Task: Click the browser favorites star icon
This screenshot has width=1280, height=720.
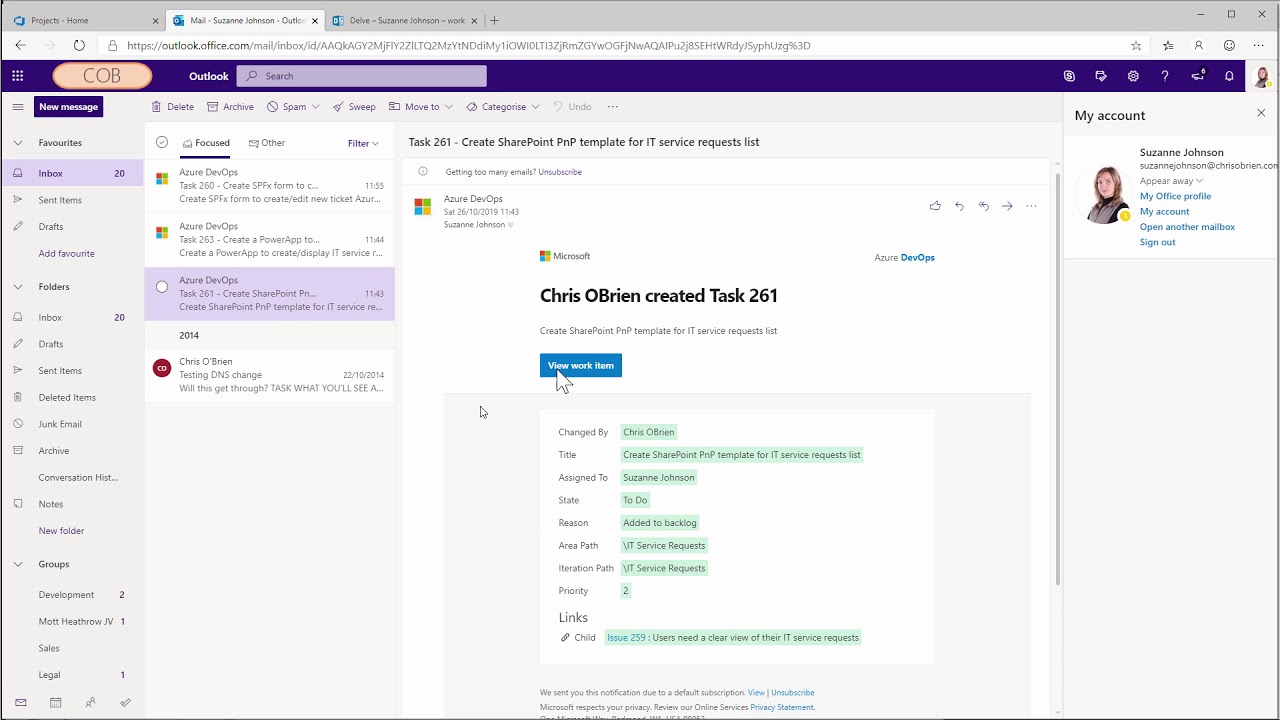Action: [1136, 45]
